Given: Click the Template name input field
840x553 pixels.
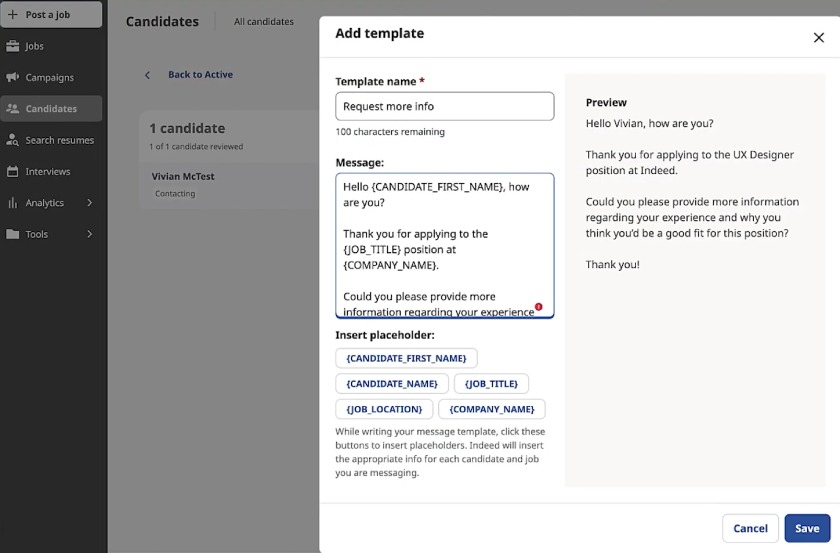Looking at the screenshot, I should (444, 106).
